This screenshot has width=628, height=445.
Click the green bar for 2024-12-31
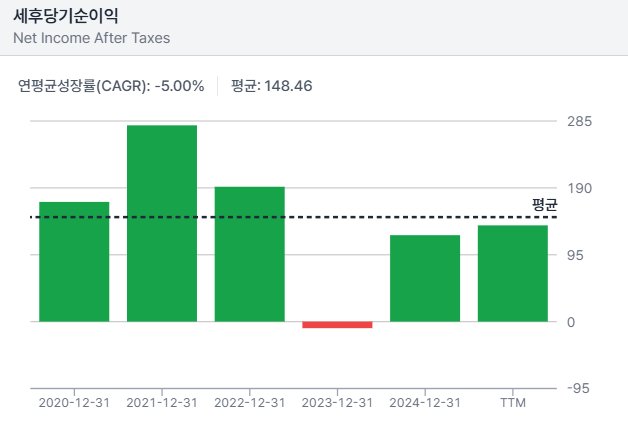tap(425, 278)
